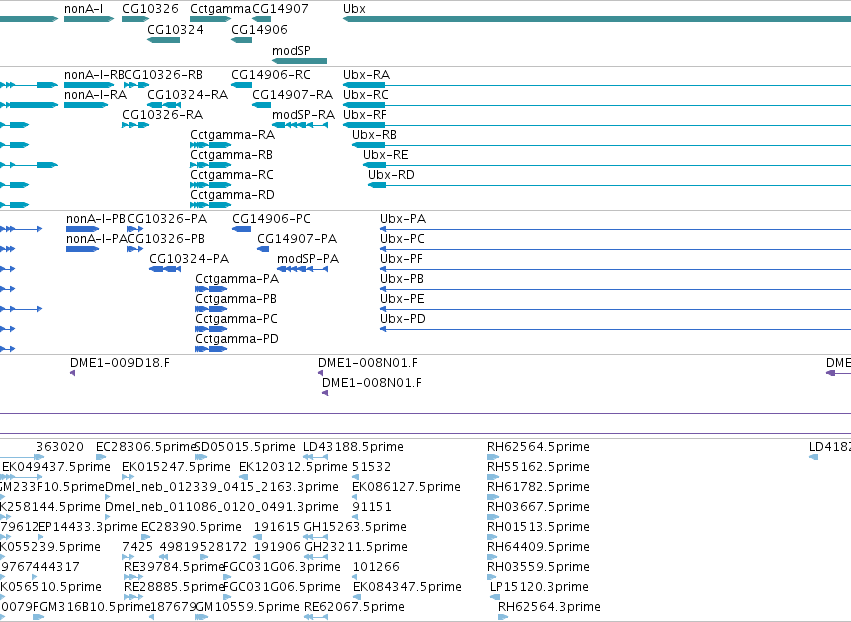Select the Ubx gene label
This screenshot has height=622, width=851.
point(354,9)
